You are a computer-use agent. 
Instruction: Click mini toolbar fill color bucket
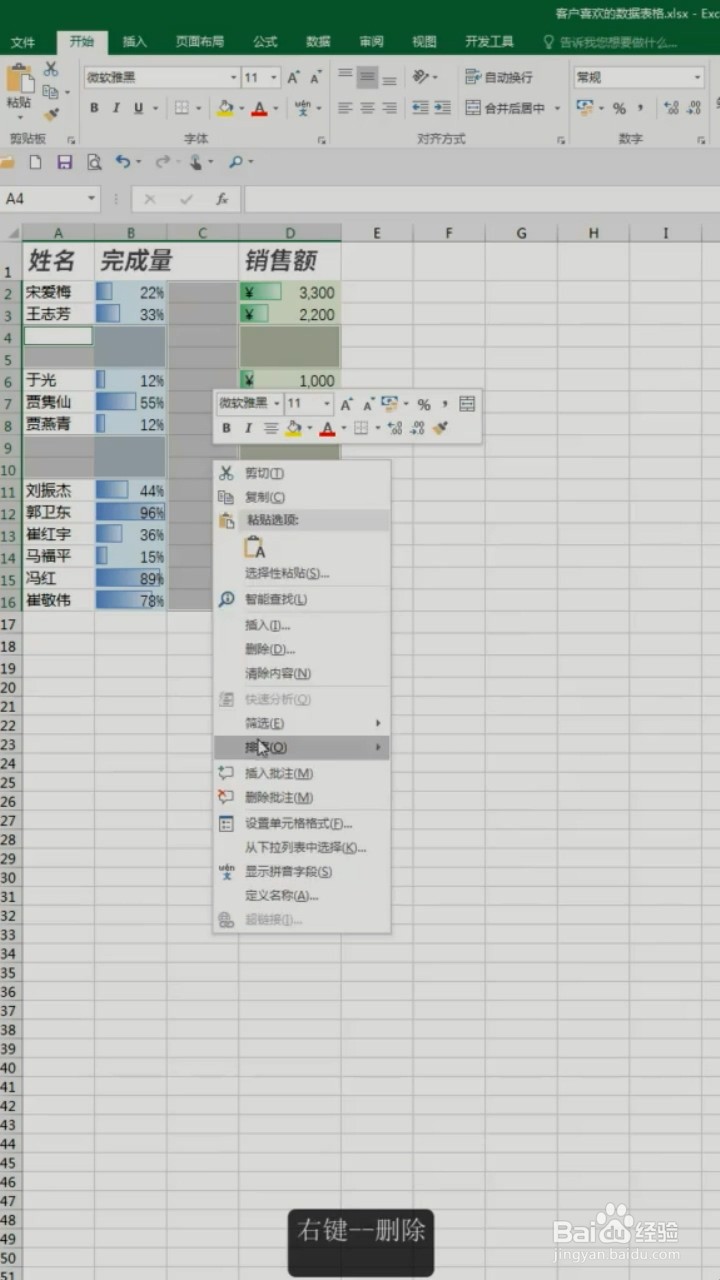(x=293, y=428)
